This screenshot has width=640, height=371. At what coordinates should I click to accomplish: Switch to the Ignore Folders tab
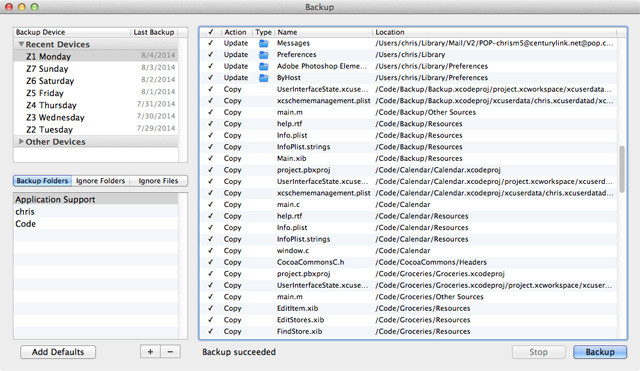(100, 181)
